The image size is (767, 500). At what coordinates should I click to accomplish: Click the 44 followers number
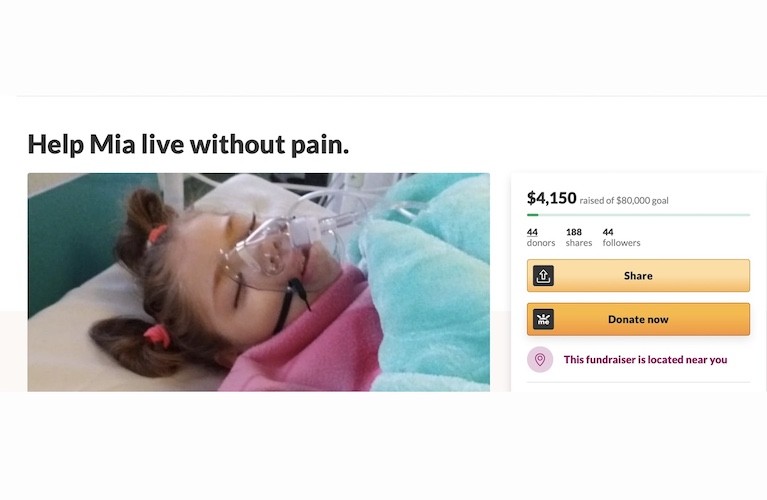[608, 232]
